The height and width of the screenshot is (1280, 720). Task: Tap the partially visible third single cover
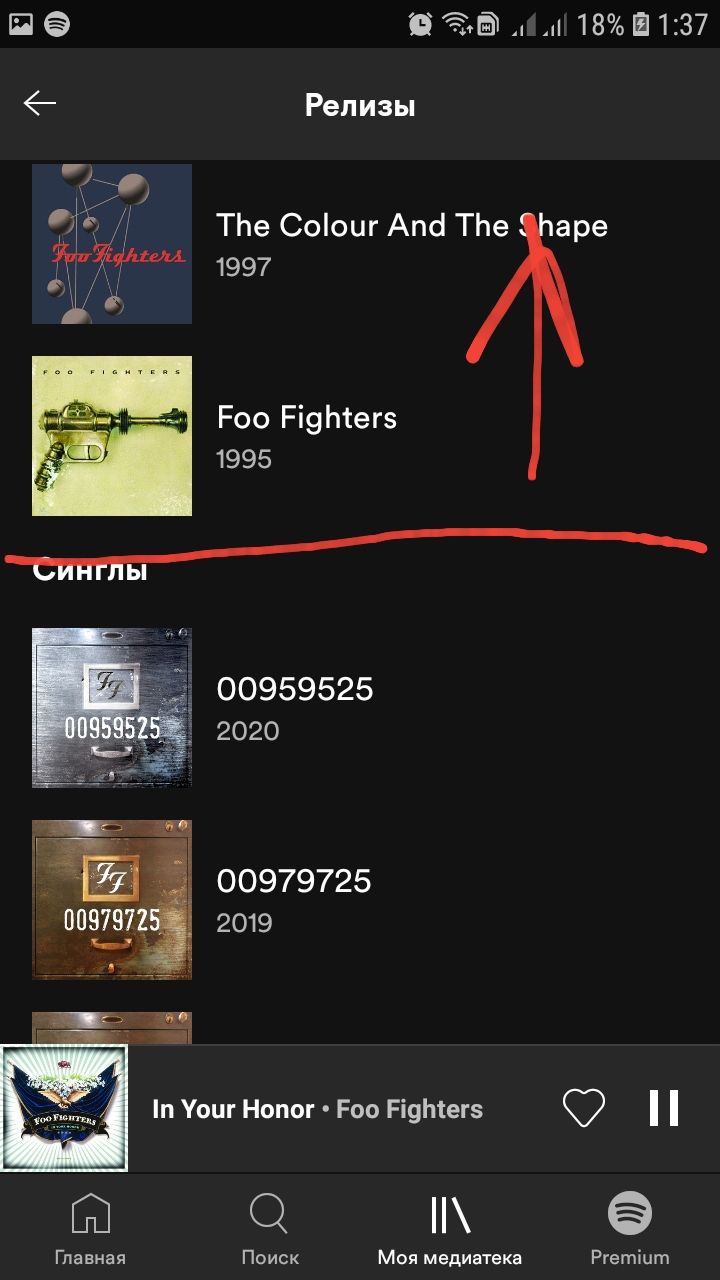(x=112, y=1028)
